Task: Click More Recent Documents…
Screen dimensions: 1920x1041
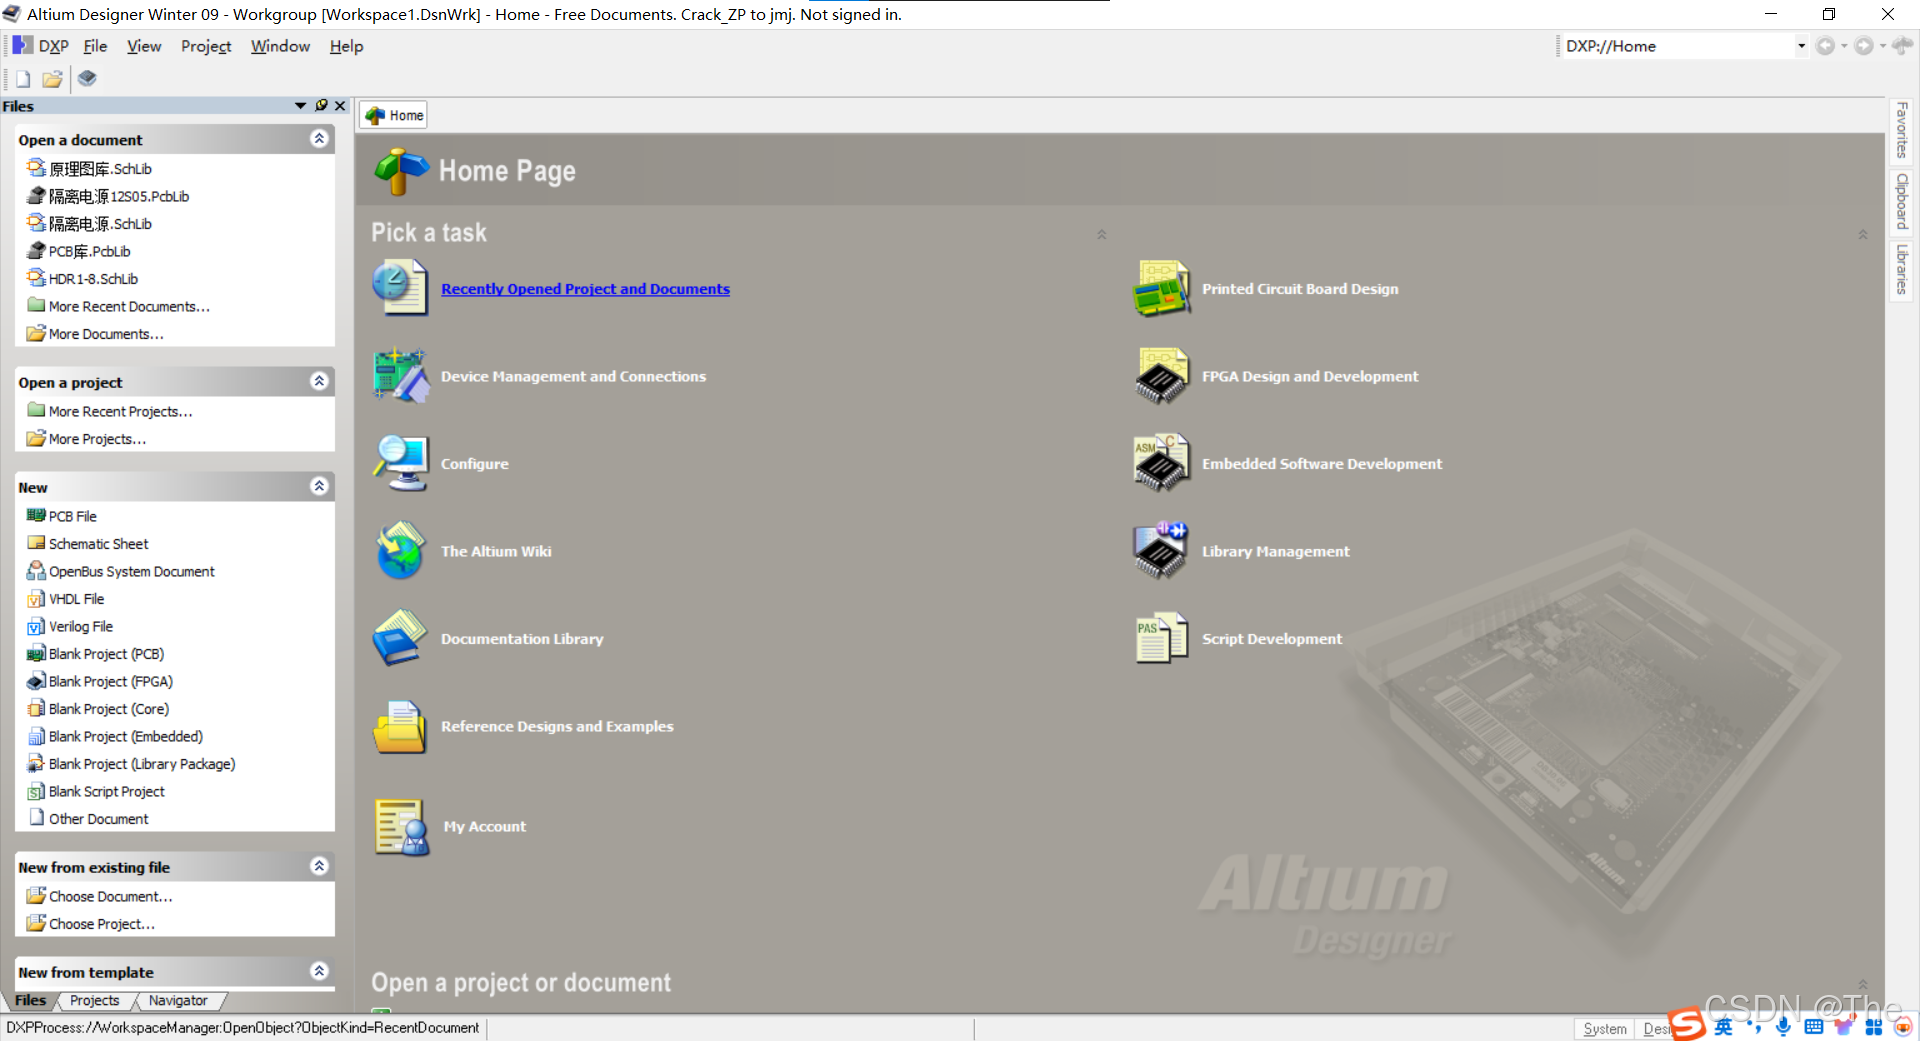Action: (129, 306)
